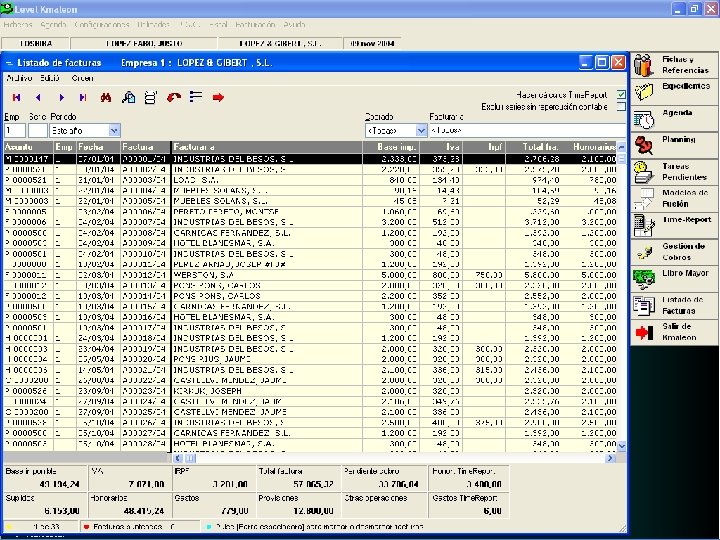Open the Agenda main menu

coord(53,24)
